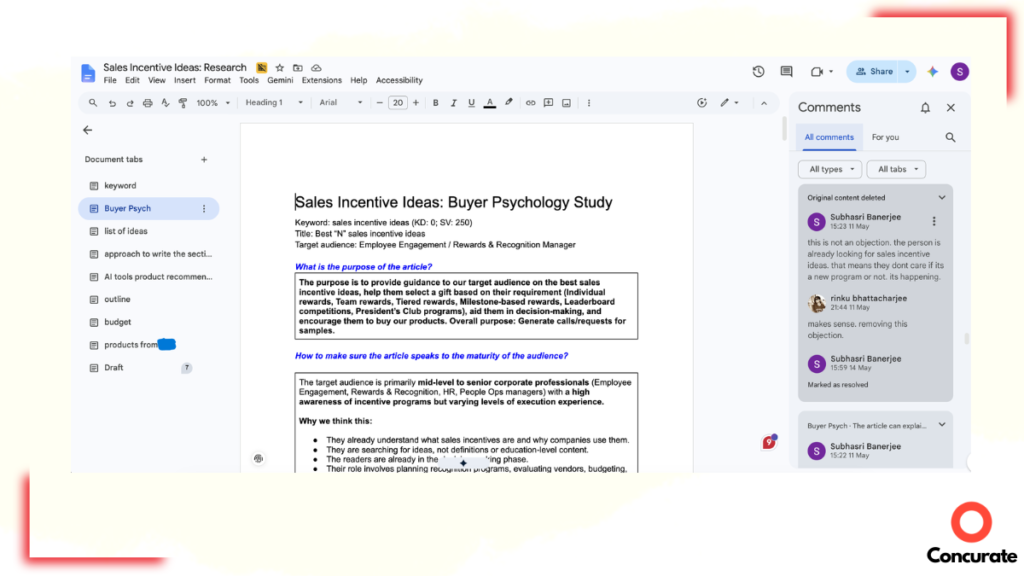Viewport: 1024px width, 576px height.
Task: Collapse the Original content deleted thread
Action: (942, 197)
